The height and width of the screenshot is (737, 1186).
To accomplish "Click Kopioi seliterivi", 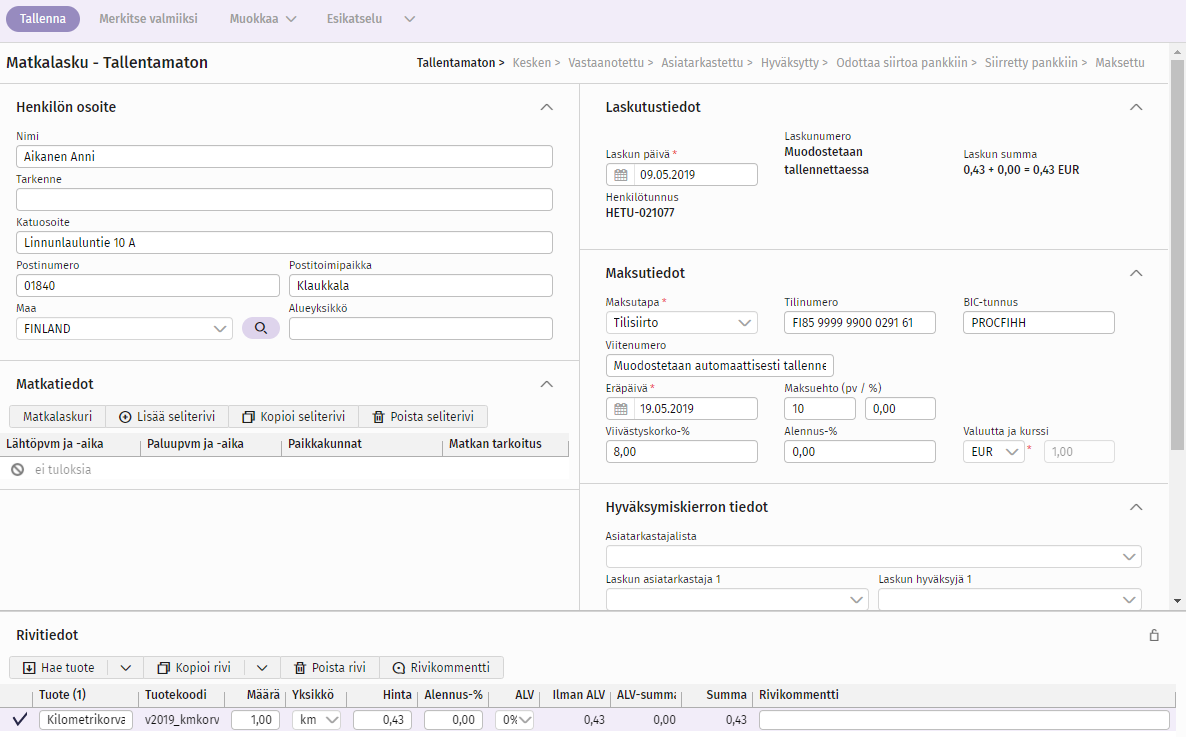I will (x=293, y=416).
